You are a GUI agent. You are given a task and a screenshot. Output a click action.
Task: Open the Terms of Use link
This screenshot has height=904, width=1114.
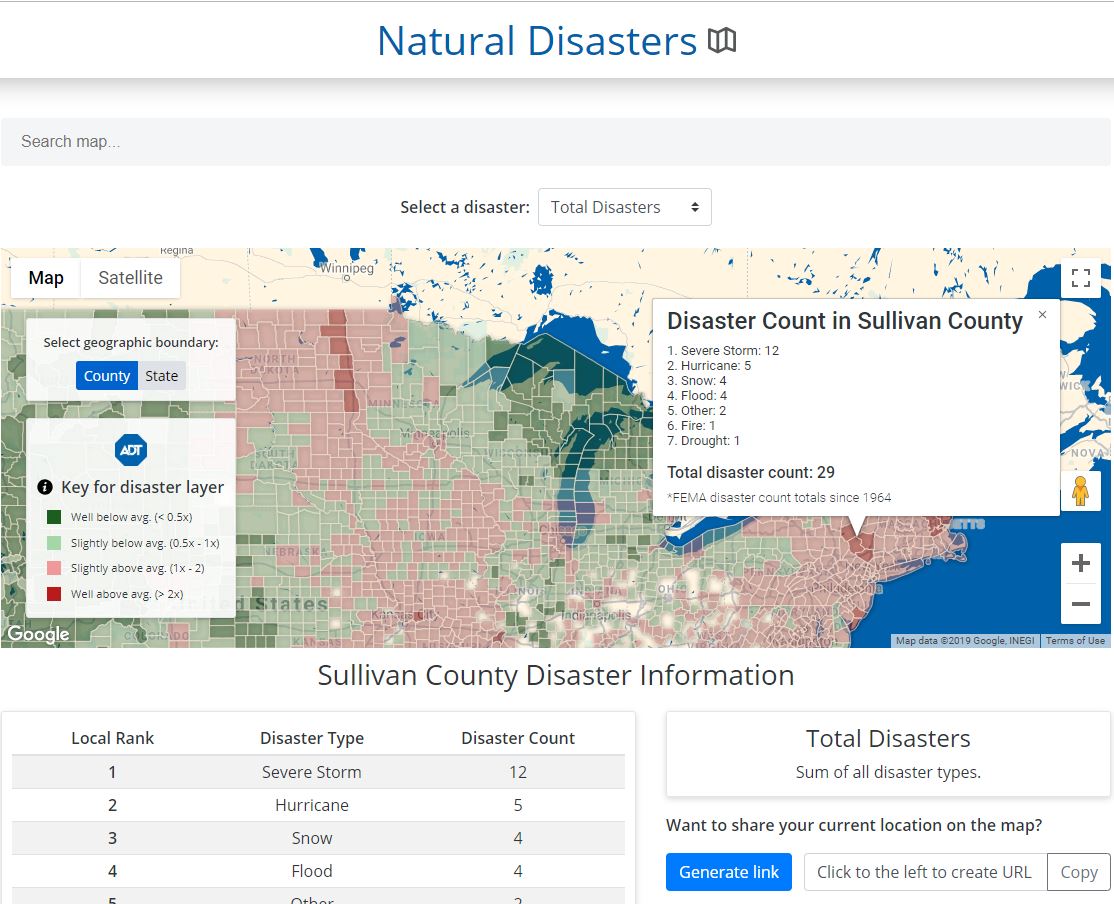pyautogui.click(x=1075, y=640)
